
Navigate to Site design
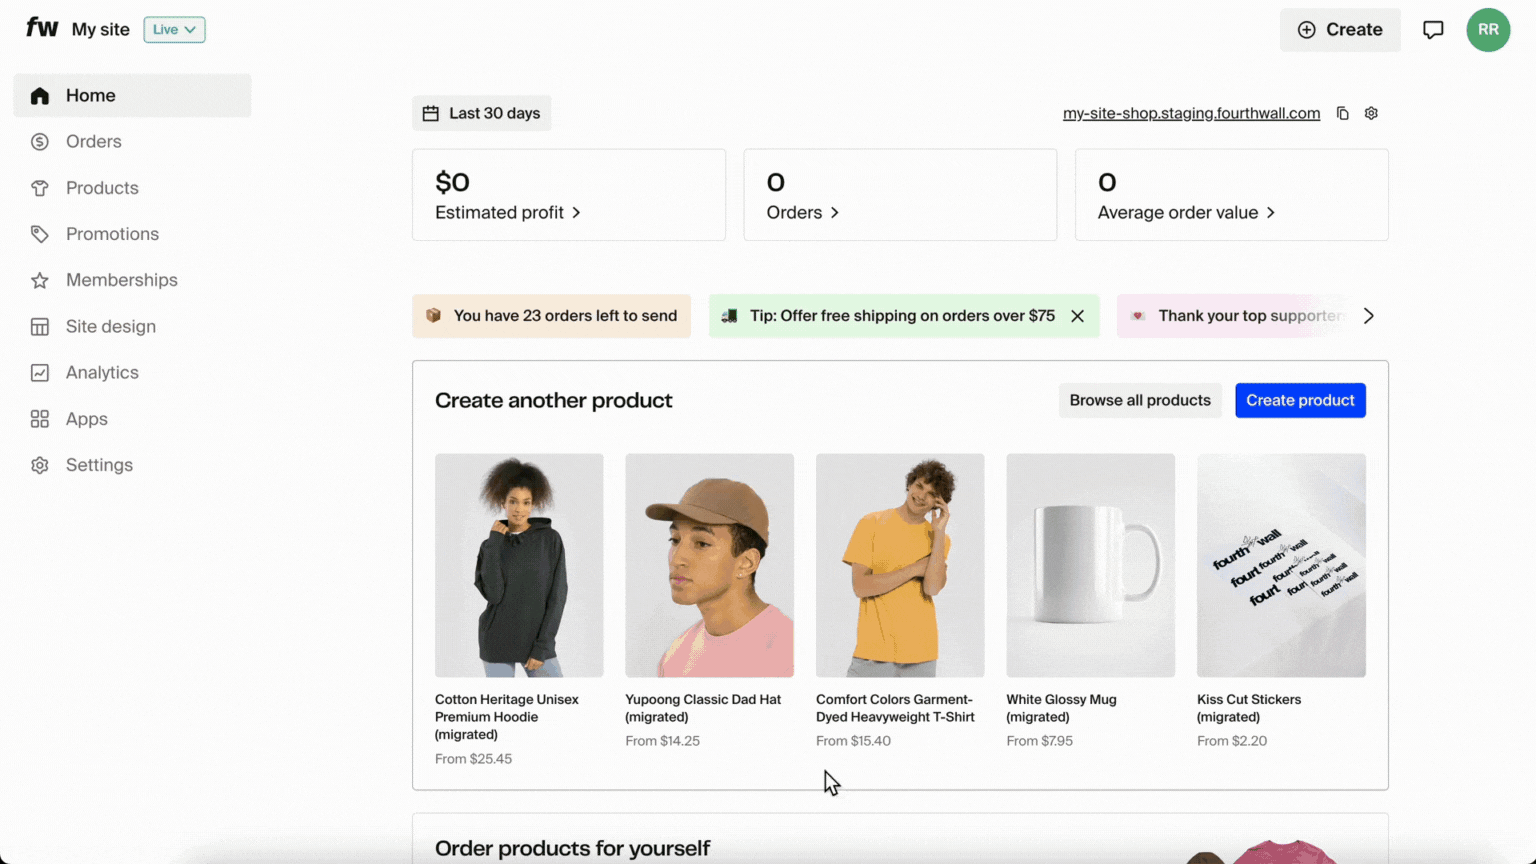(x=110, y=327)
